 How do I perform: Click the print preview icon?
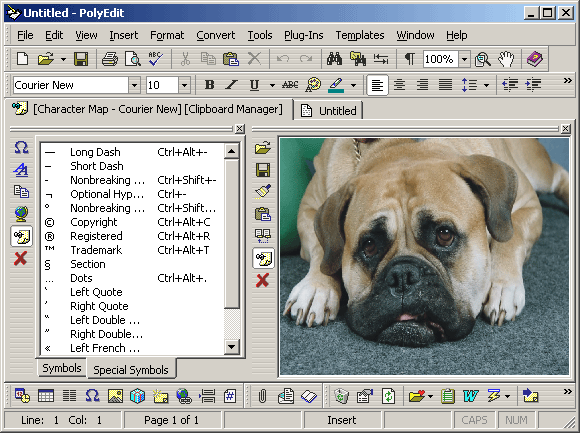pos(133,59)
